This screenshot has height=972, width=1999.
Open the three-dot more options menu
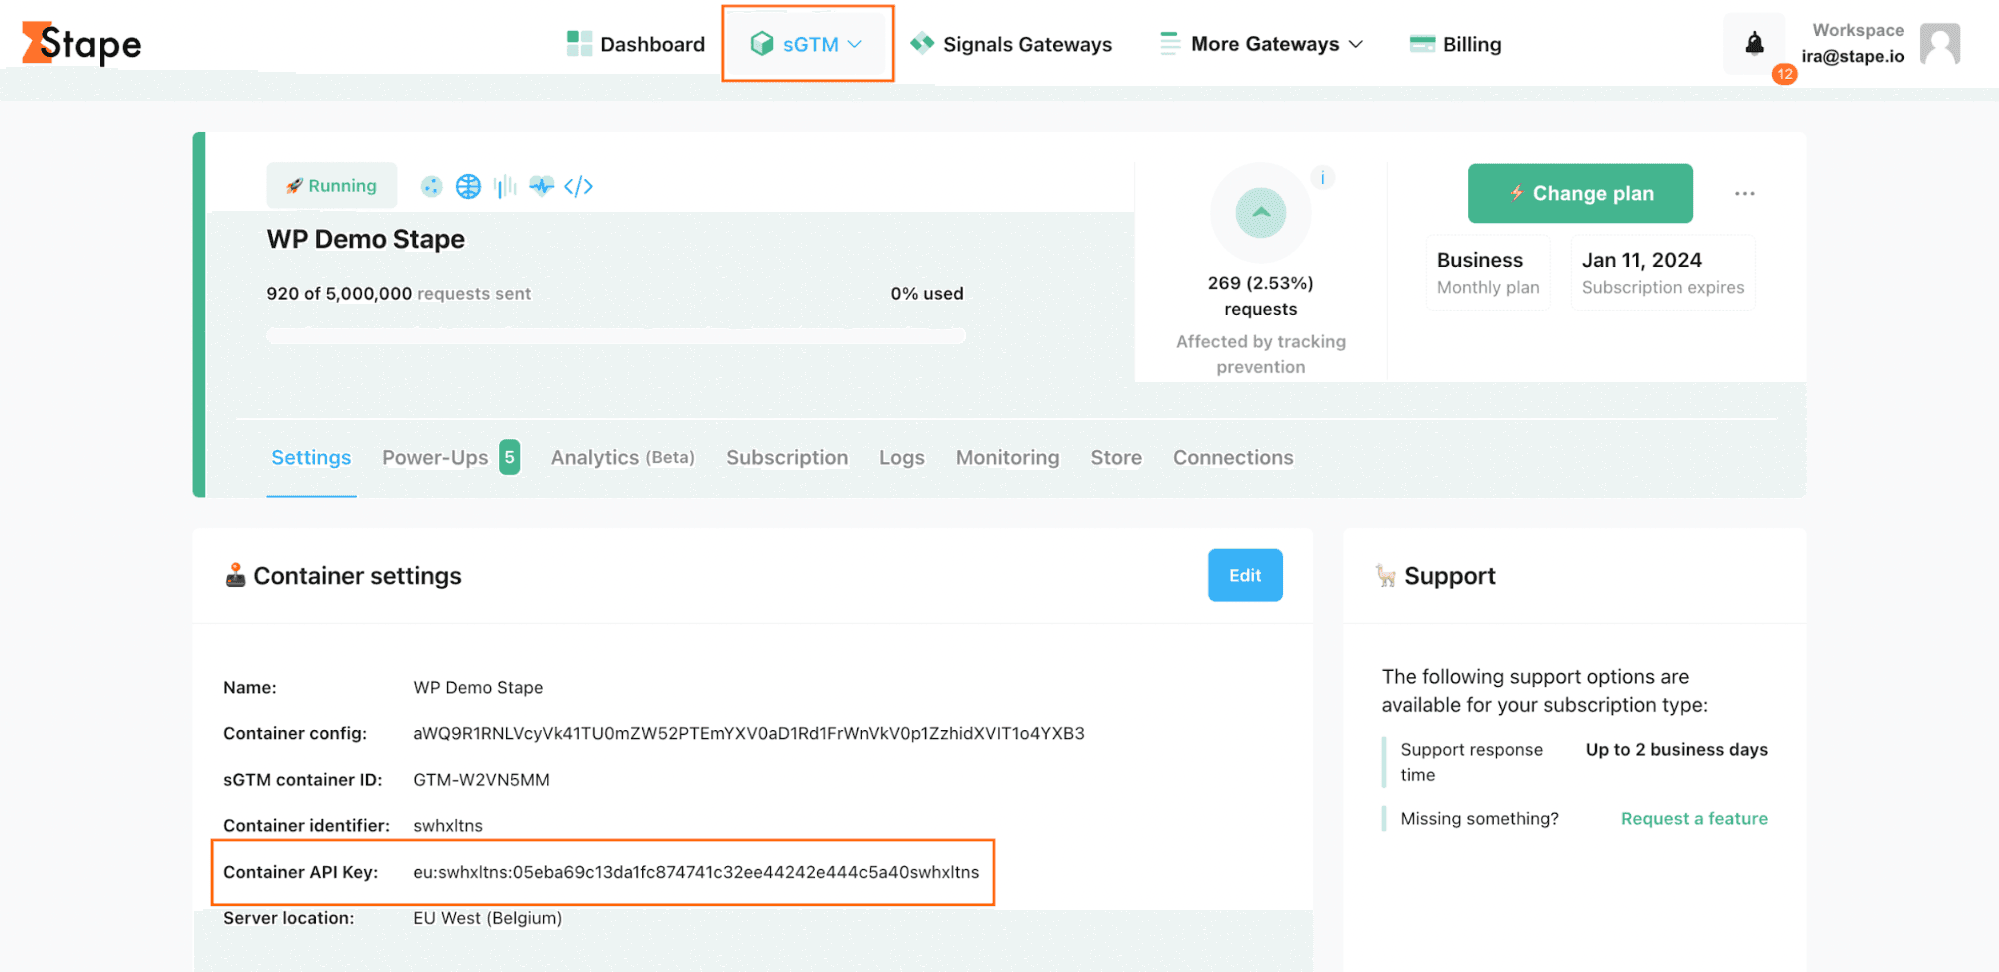tap(1745, 193)
